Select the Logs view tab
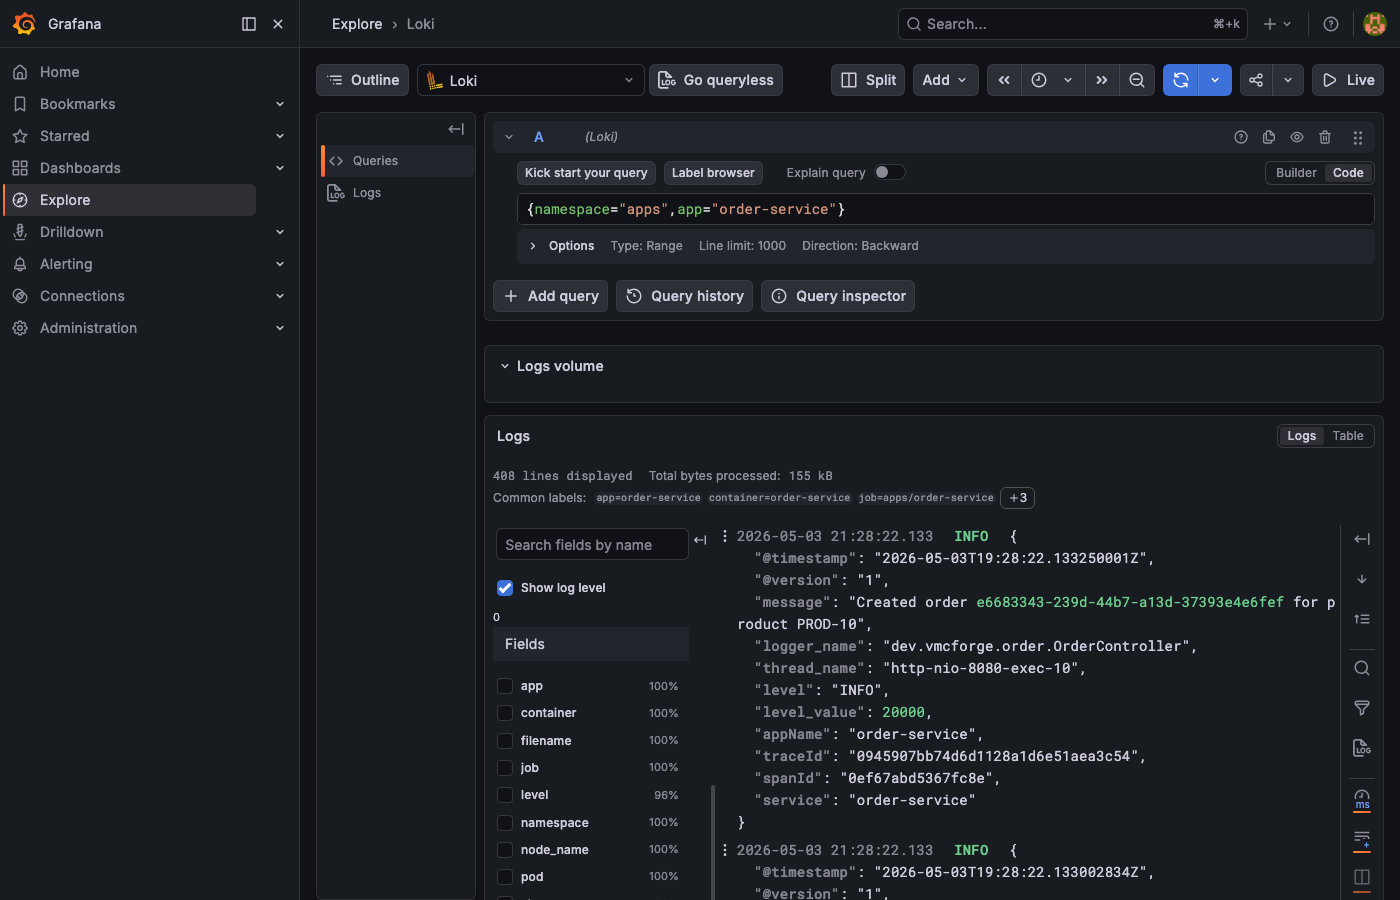 click(1301, 436)
